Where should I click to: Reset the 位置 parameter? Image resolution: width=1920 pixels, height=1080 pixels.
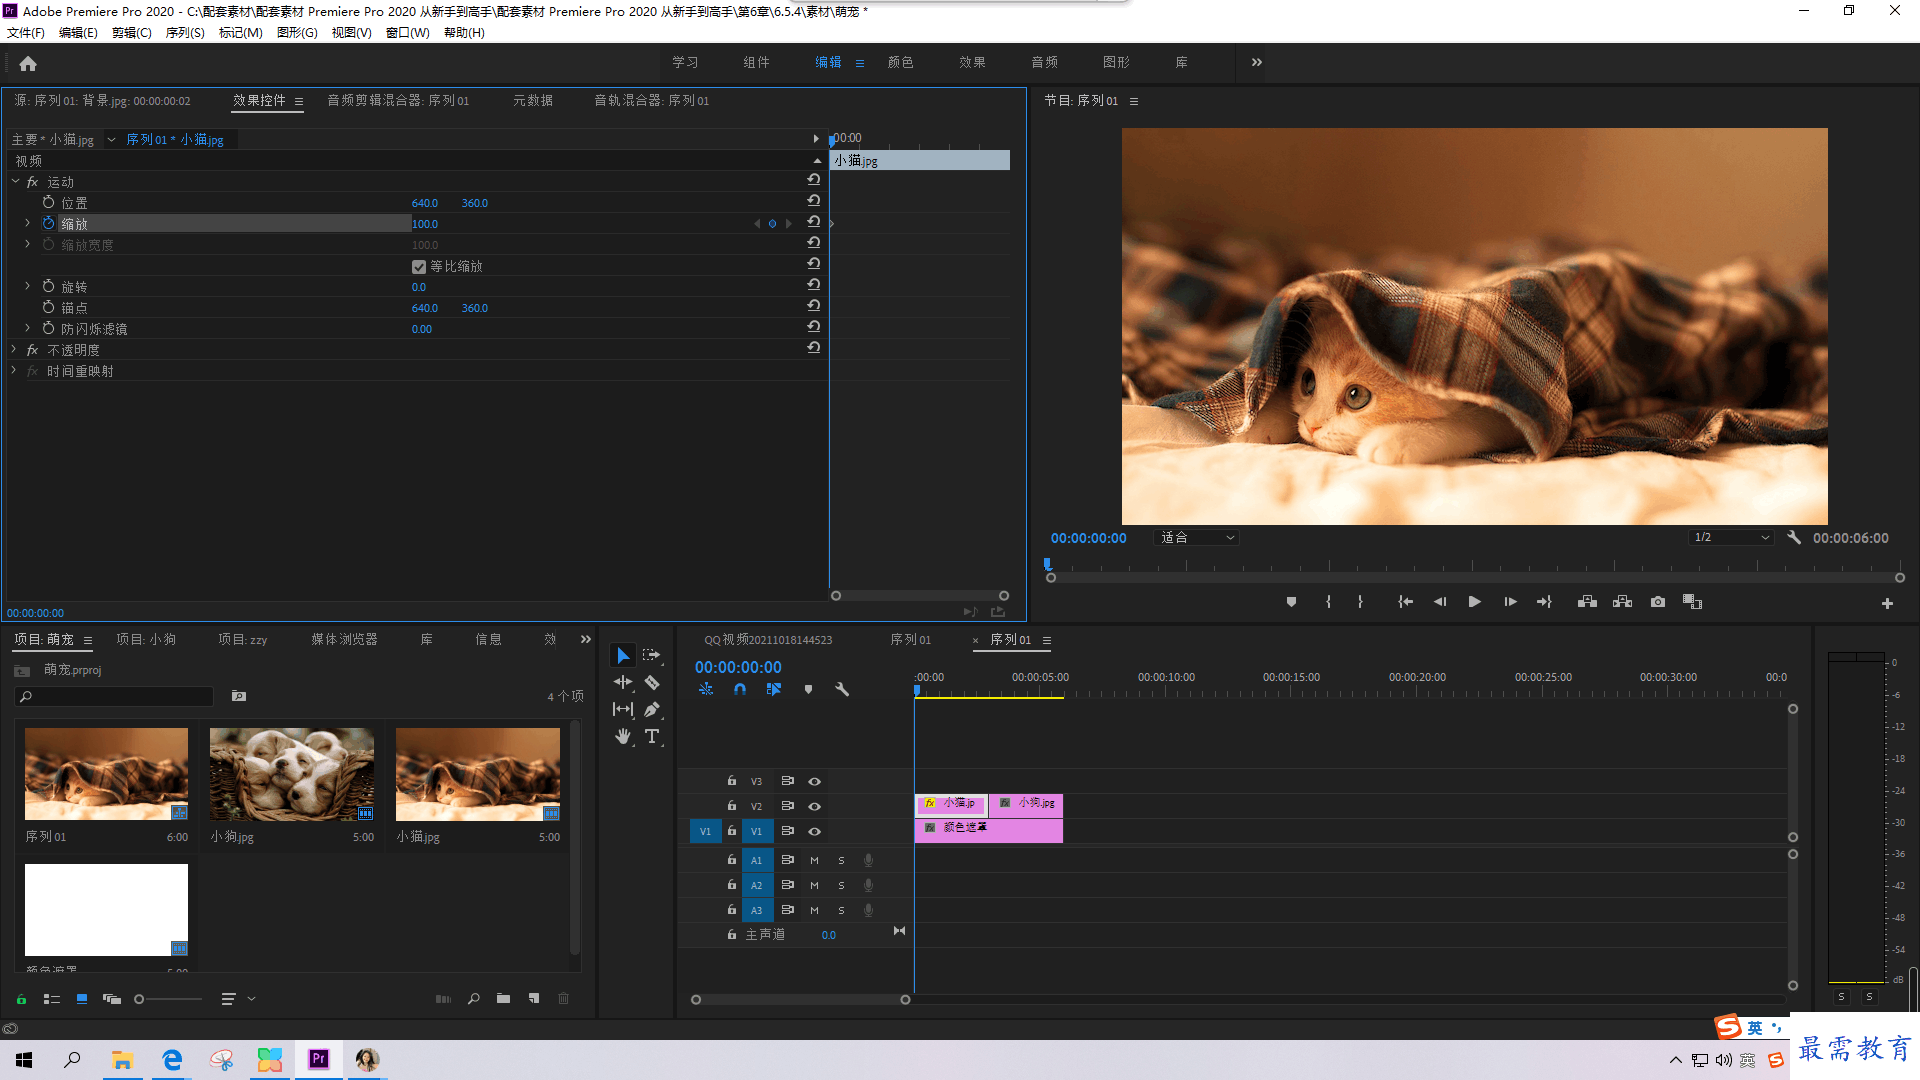(814, 201)
